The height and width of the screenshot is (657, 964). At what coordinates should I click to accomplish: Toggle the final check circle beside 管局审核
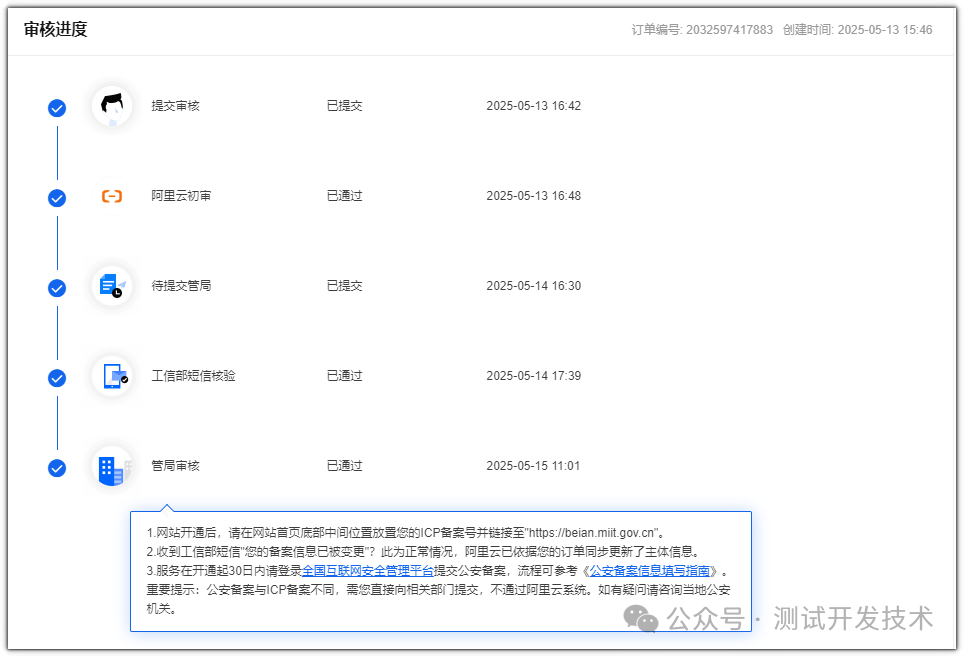click(57, 467)
